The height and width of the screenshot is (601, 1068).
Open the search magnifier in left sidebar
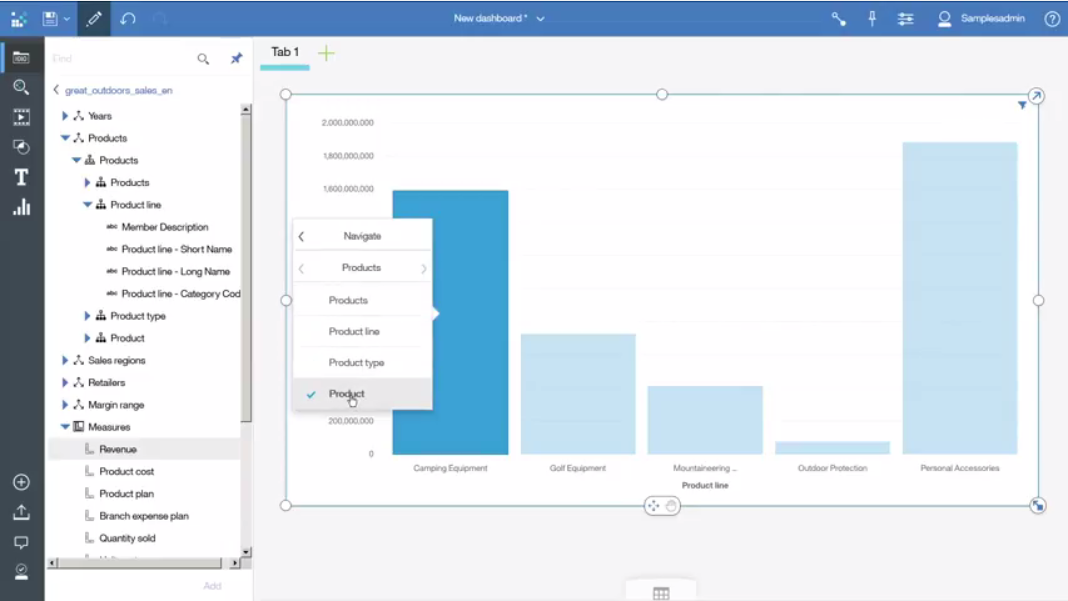(21, 87)
